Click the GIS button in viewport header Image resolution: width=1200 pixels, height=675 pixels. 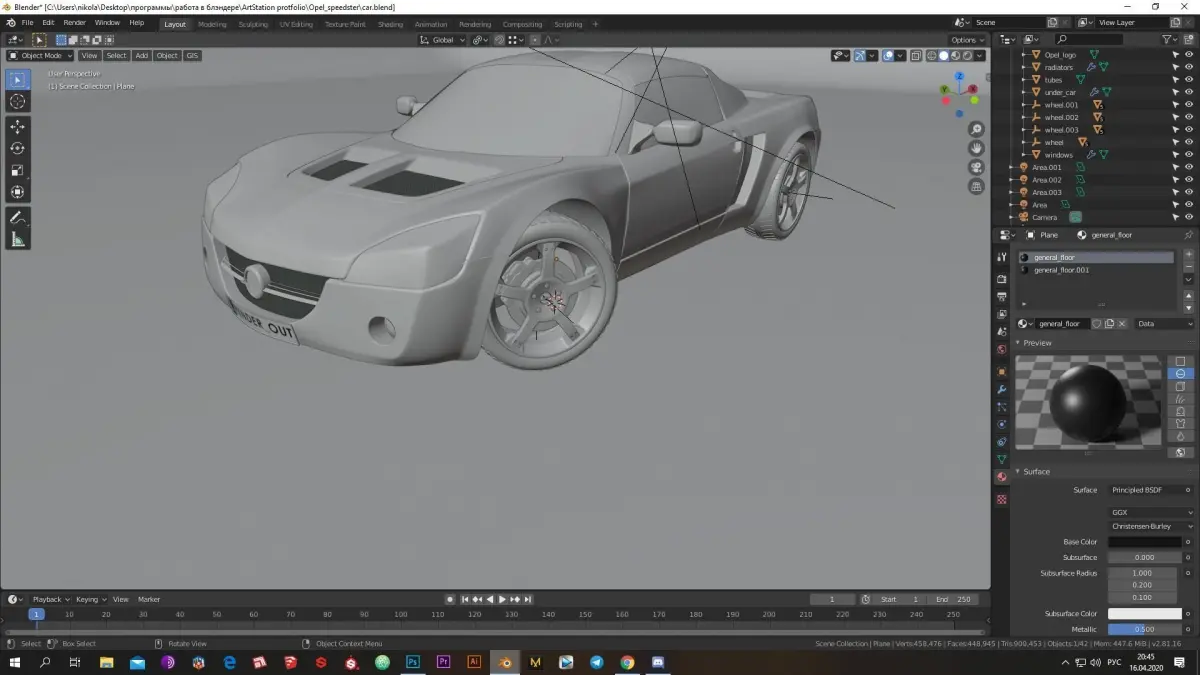click(192, 56)
